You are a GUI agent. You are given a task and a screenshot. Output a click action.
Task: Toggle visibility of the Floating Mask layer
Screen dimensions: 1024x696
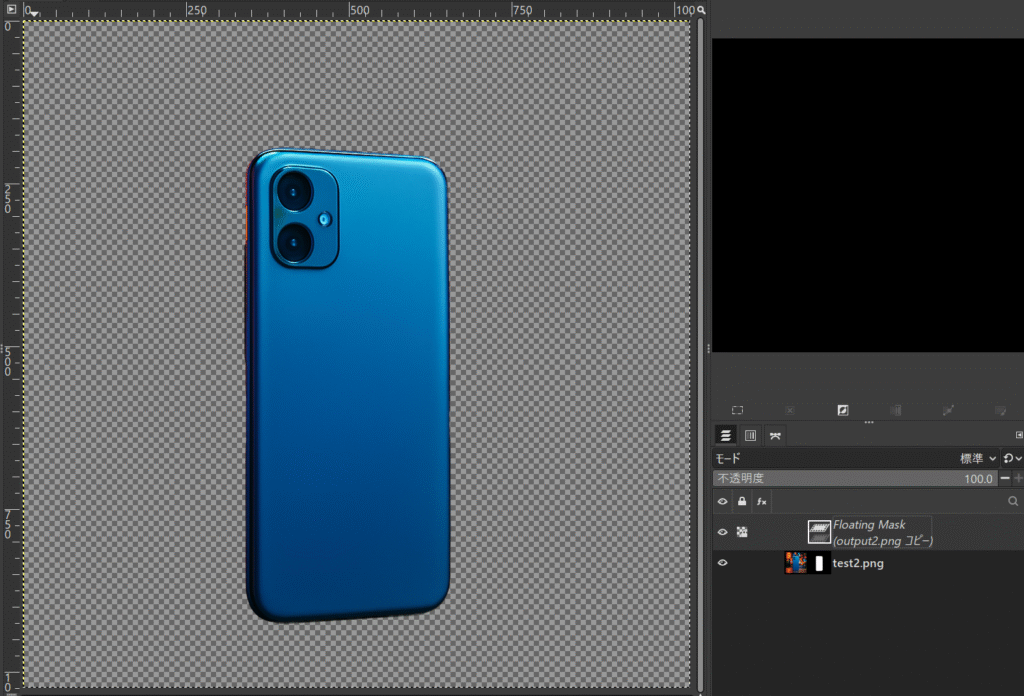click(x=723, y=533)
